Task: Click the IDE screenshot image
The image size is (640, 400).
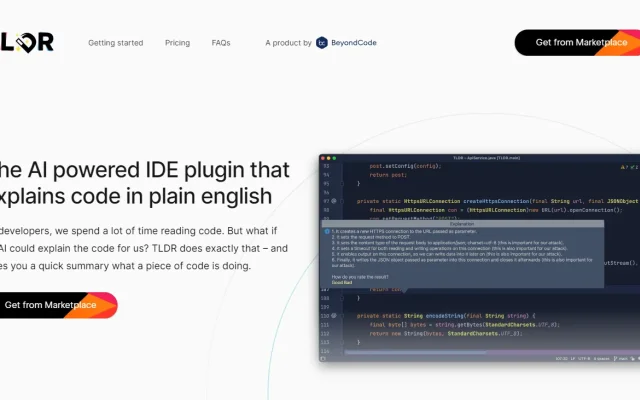Action: [x=479, y=258]
